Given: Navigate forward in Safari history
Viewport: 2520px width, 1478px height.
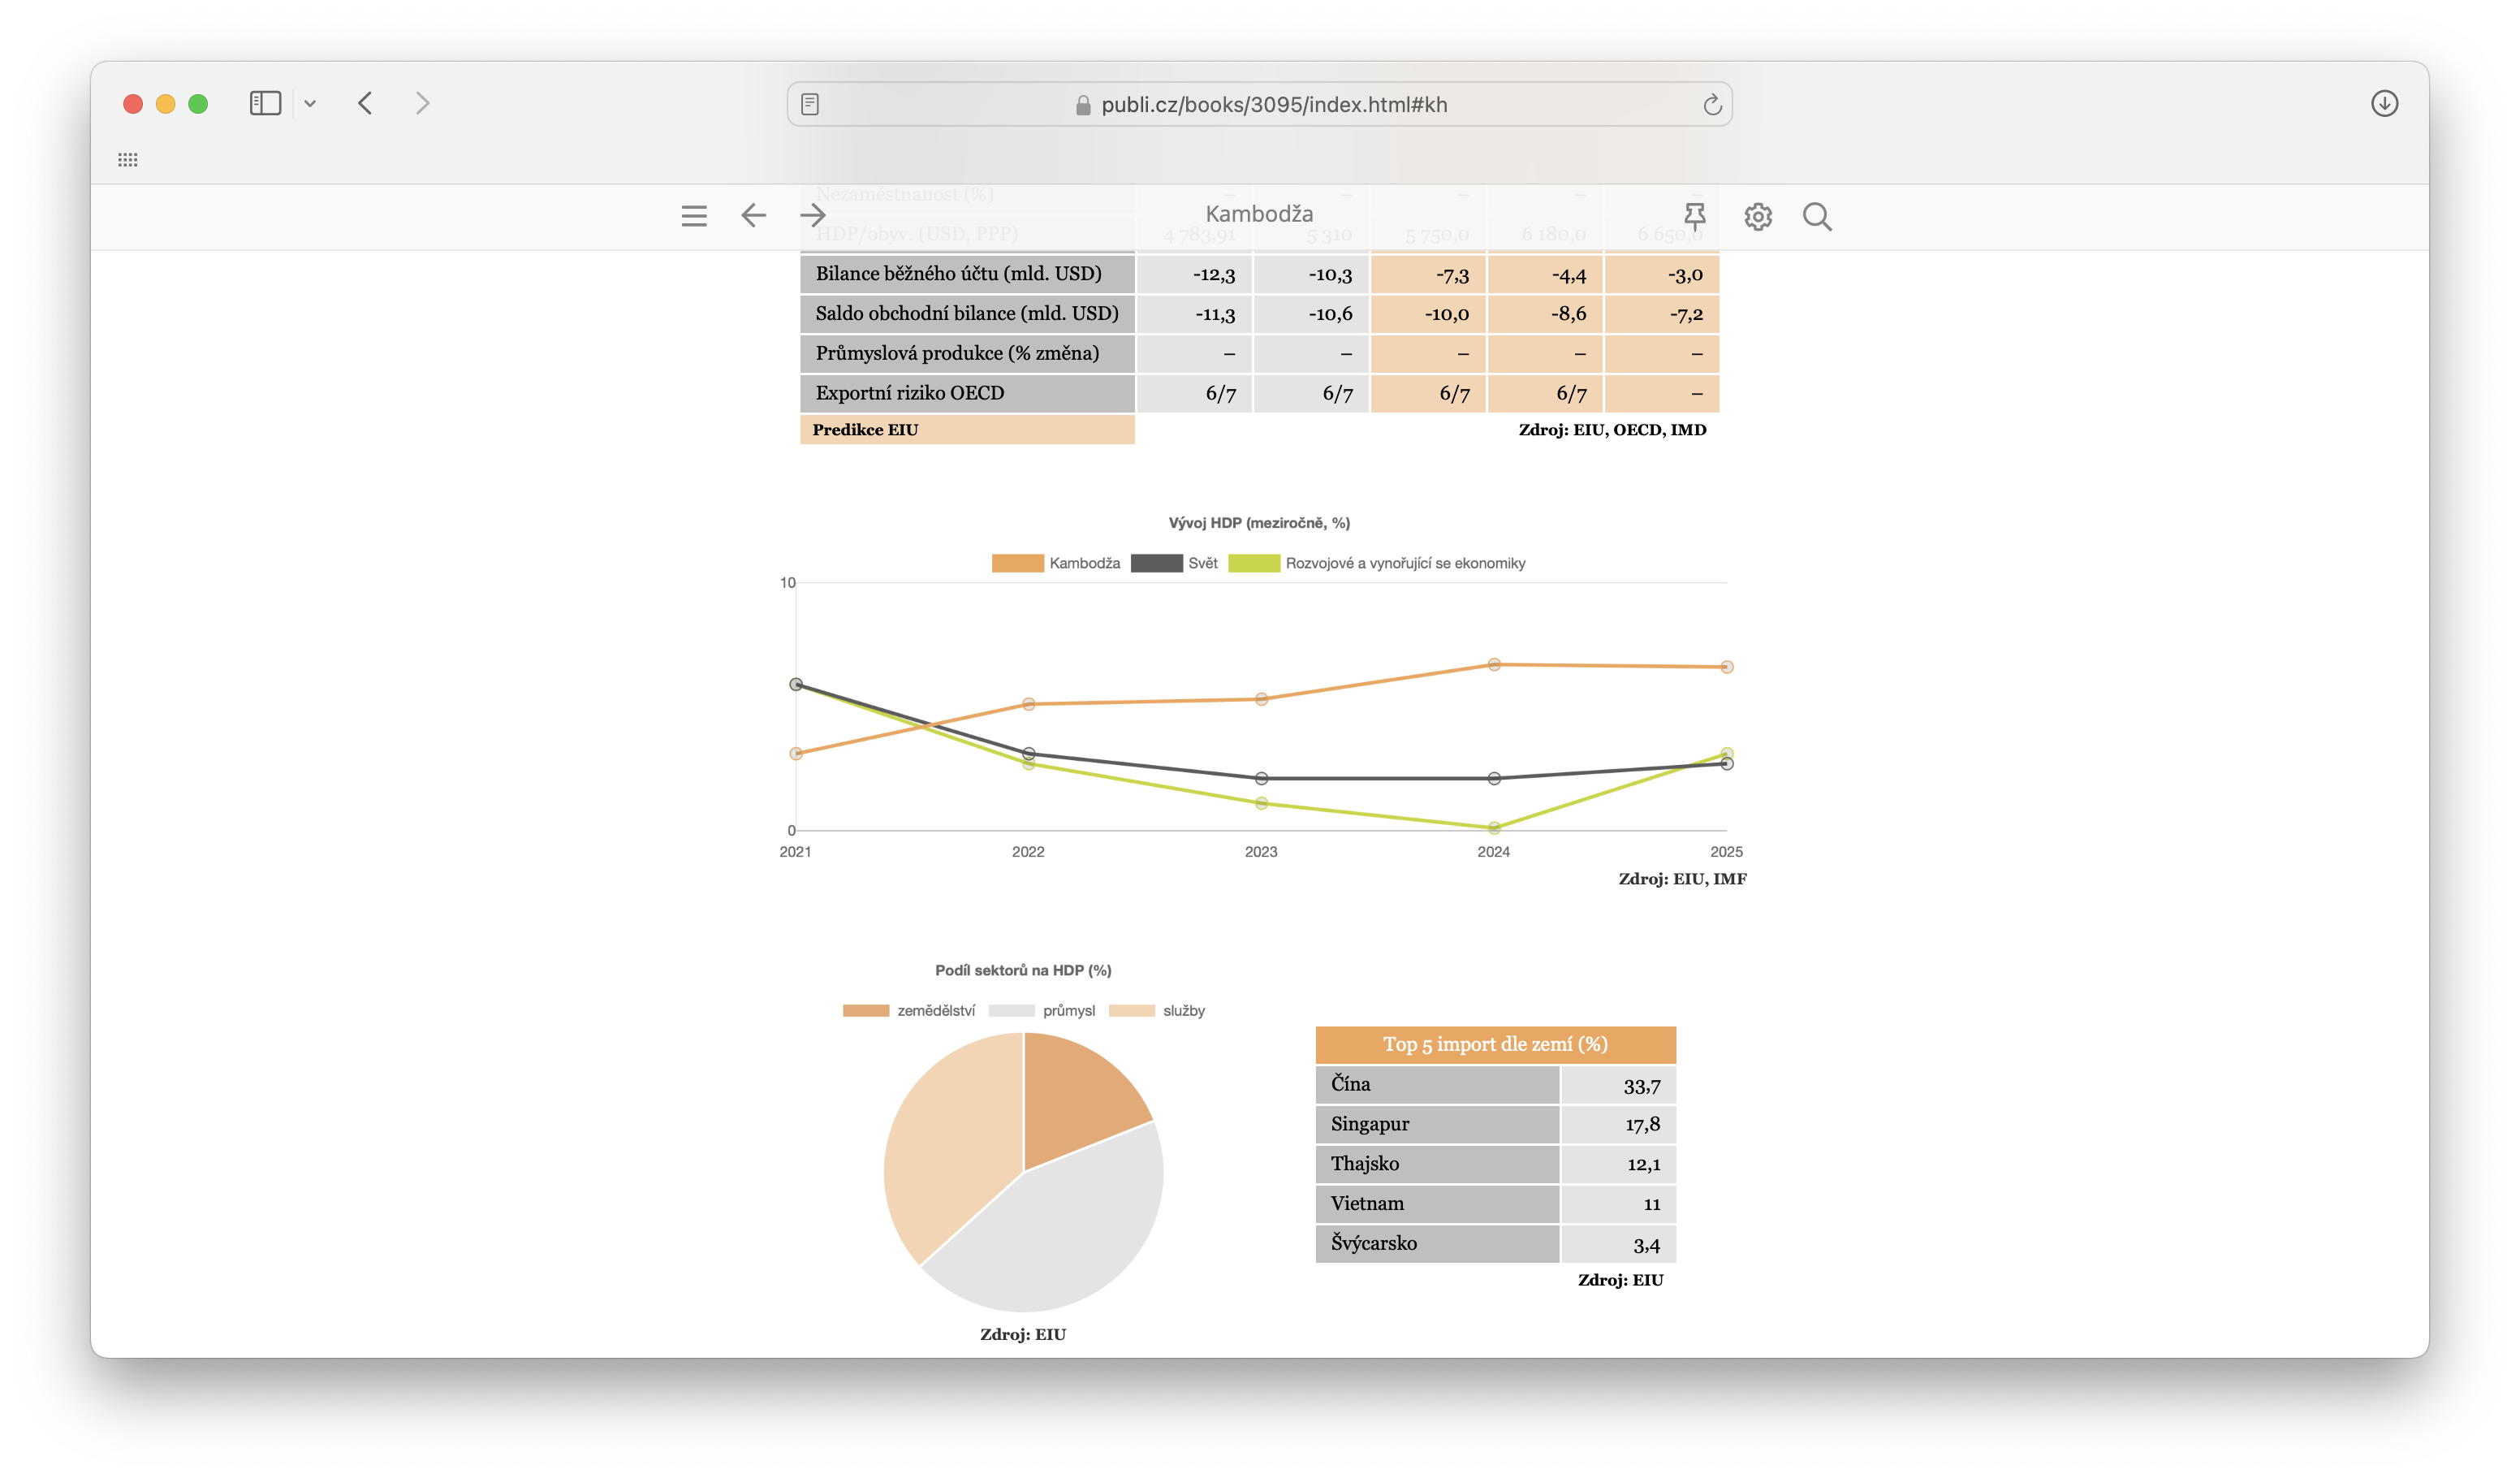Looking at the screenshot, I should pyautogui.click(x=422, y=103).
